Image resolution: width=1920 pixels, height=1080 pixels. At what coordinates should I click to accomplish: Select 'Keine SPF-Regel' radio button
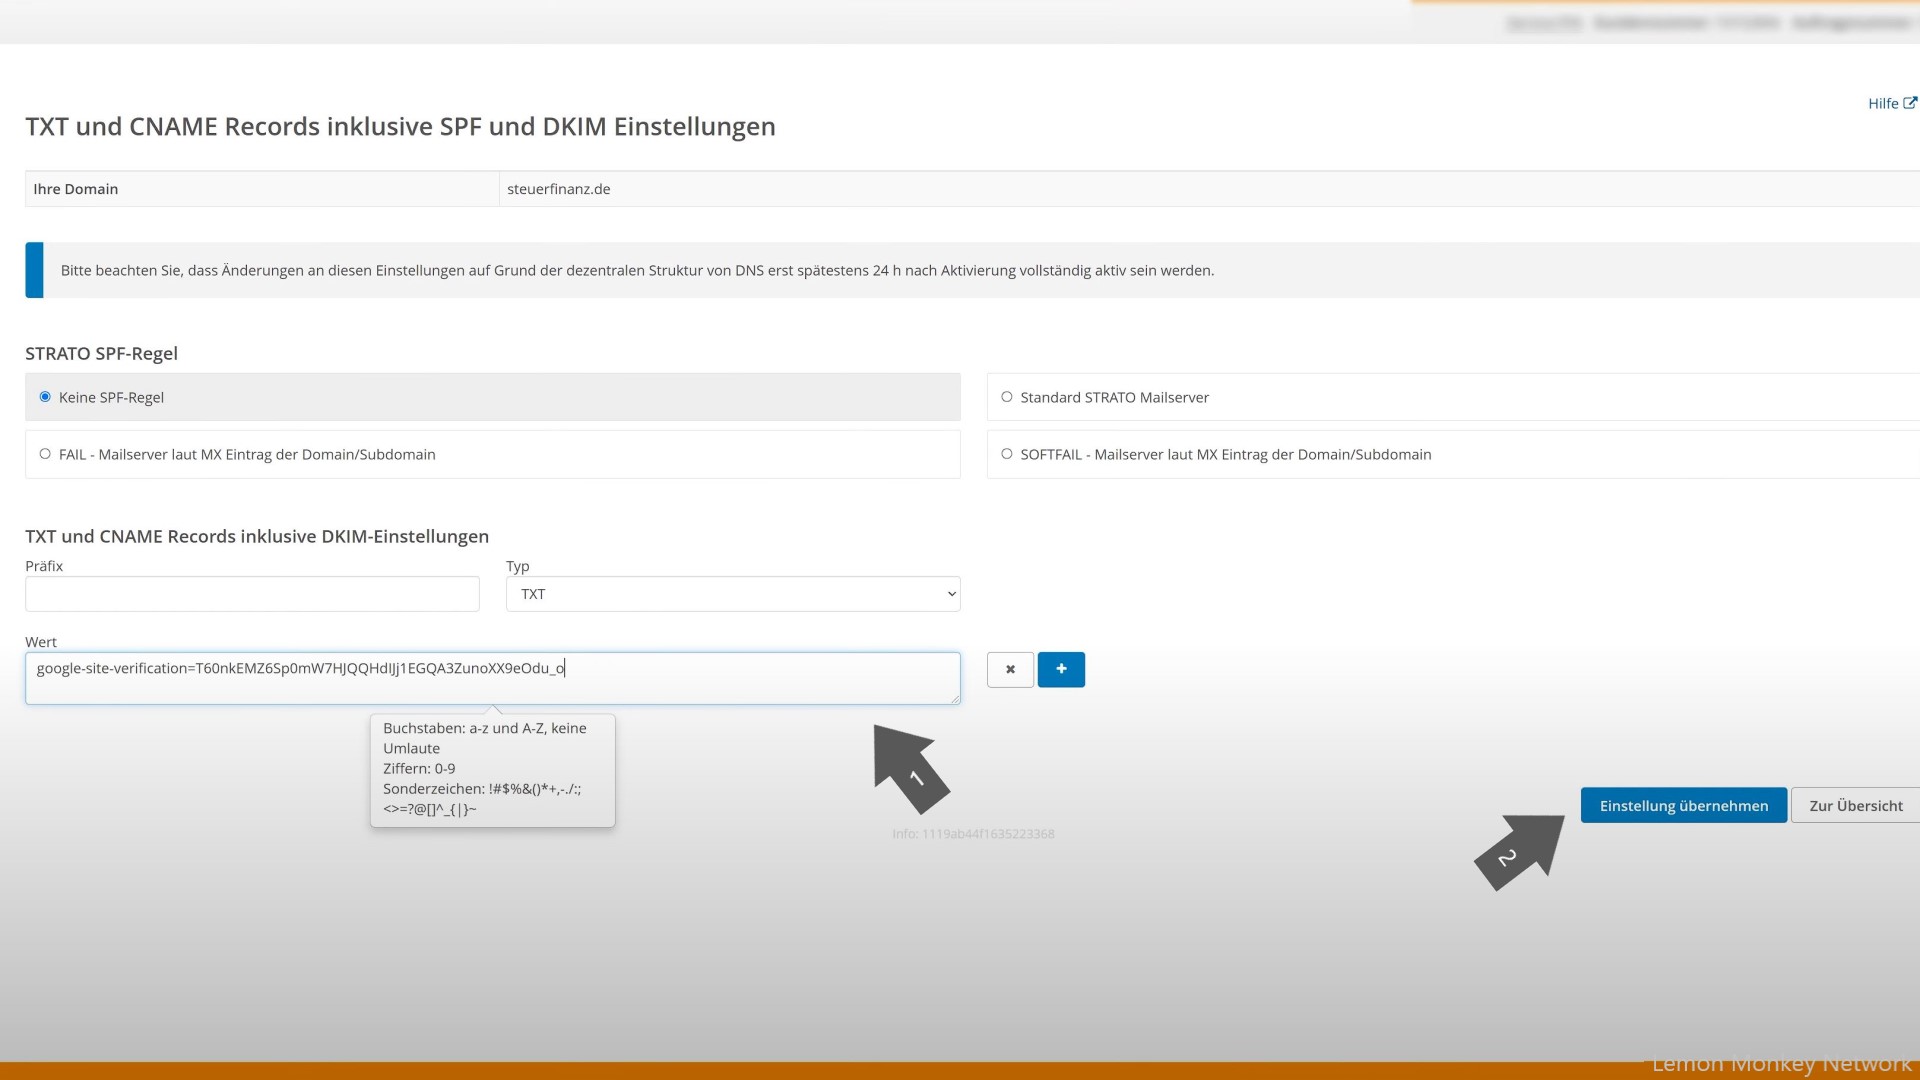coord(46,397)
